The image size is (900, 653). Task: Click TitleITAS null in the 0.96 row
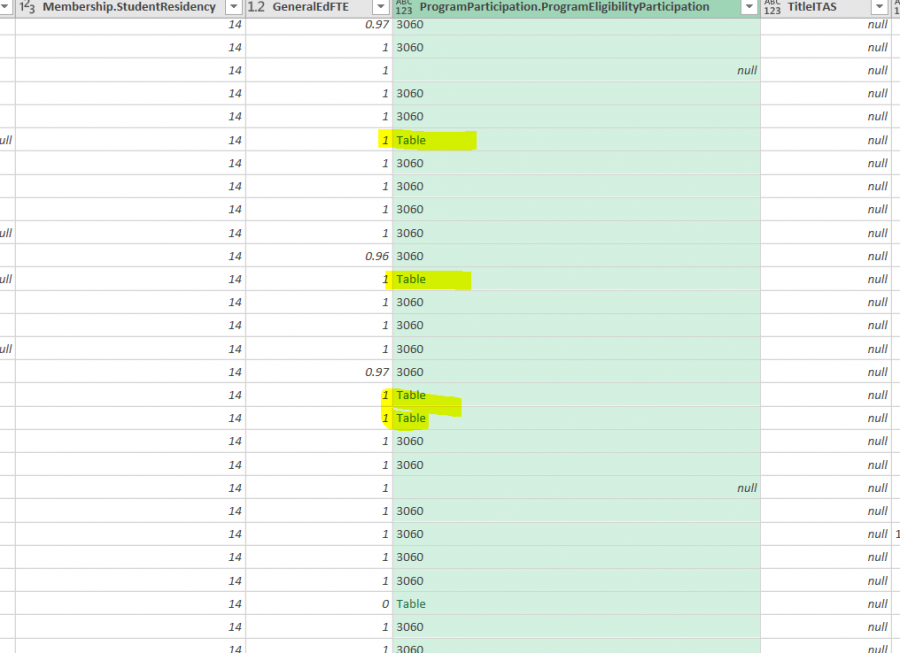[x=825, y=256]
